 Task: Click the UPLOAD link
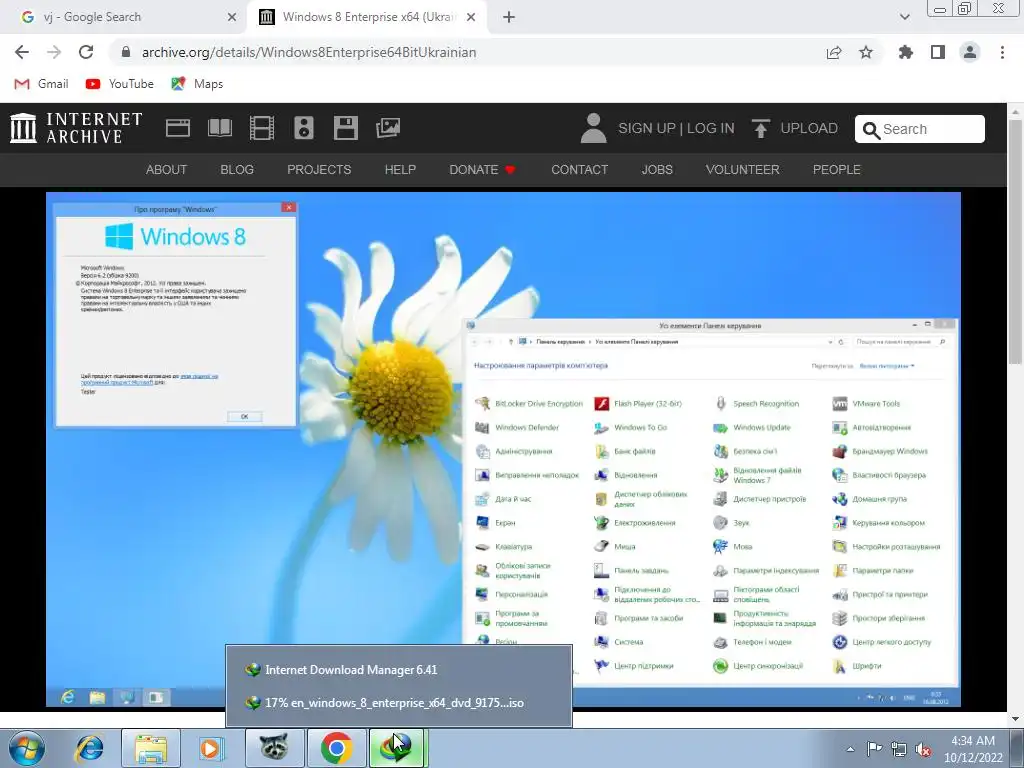coord(809,128)
